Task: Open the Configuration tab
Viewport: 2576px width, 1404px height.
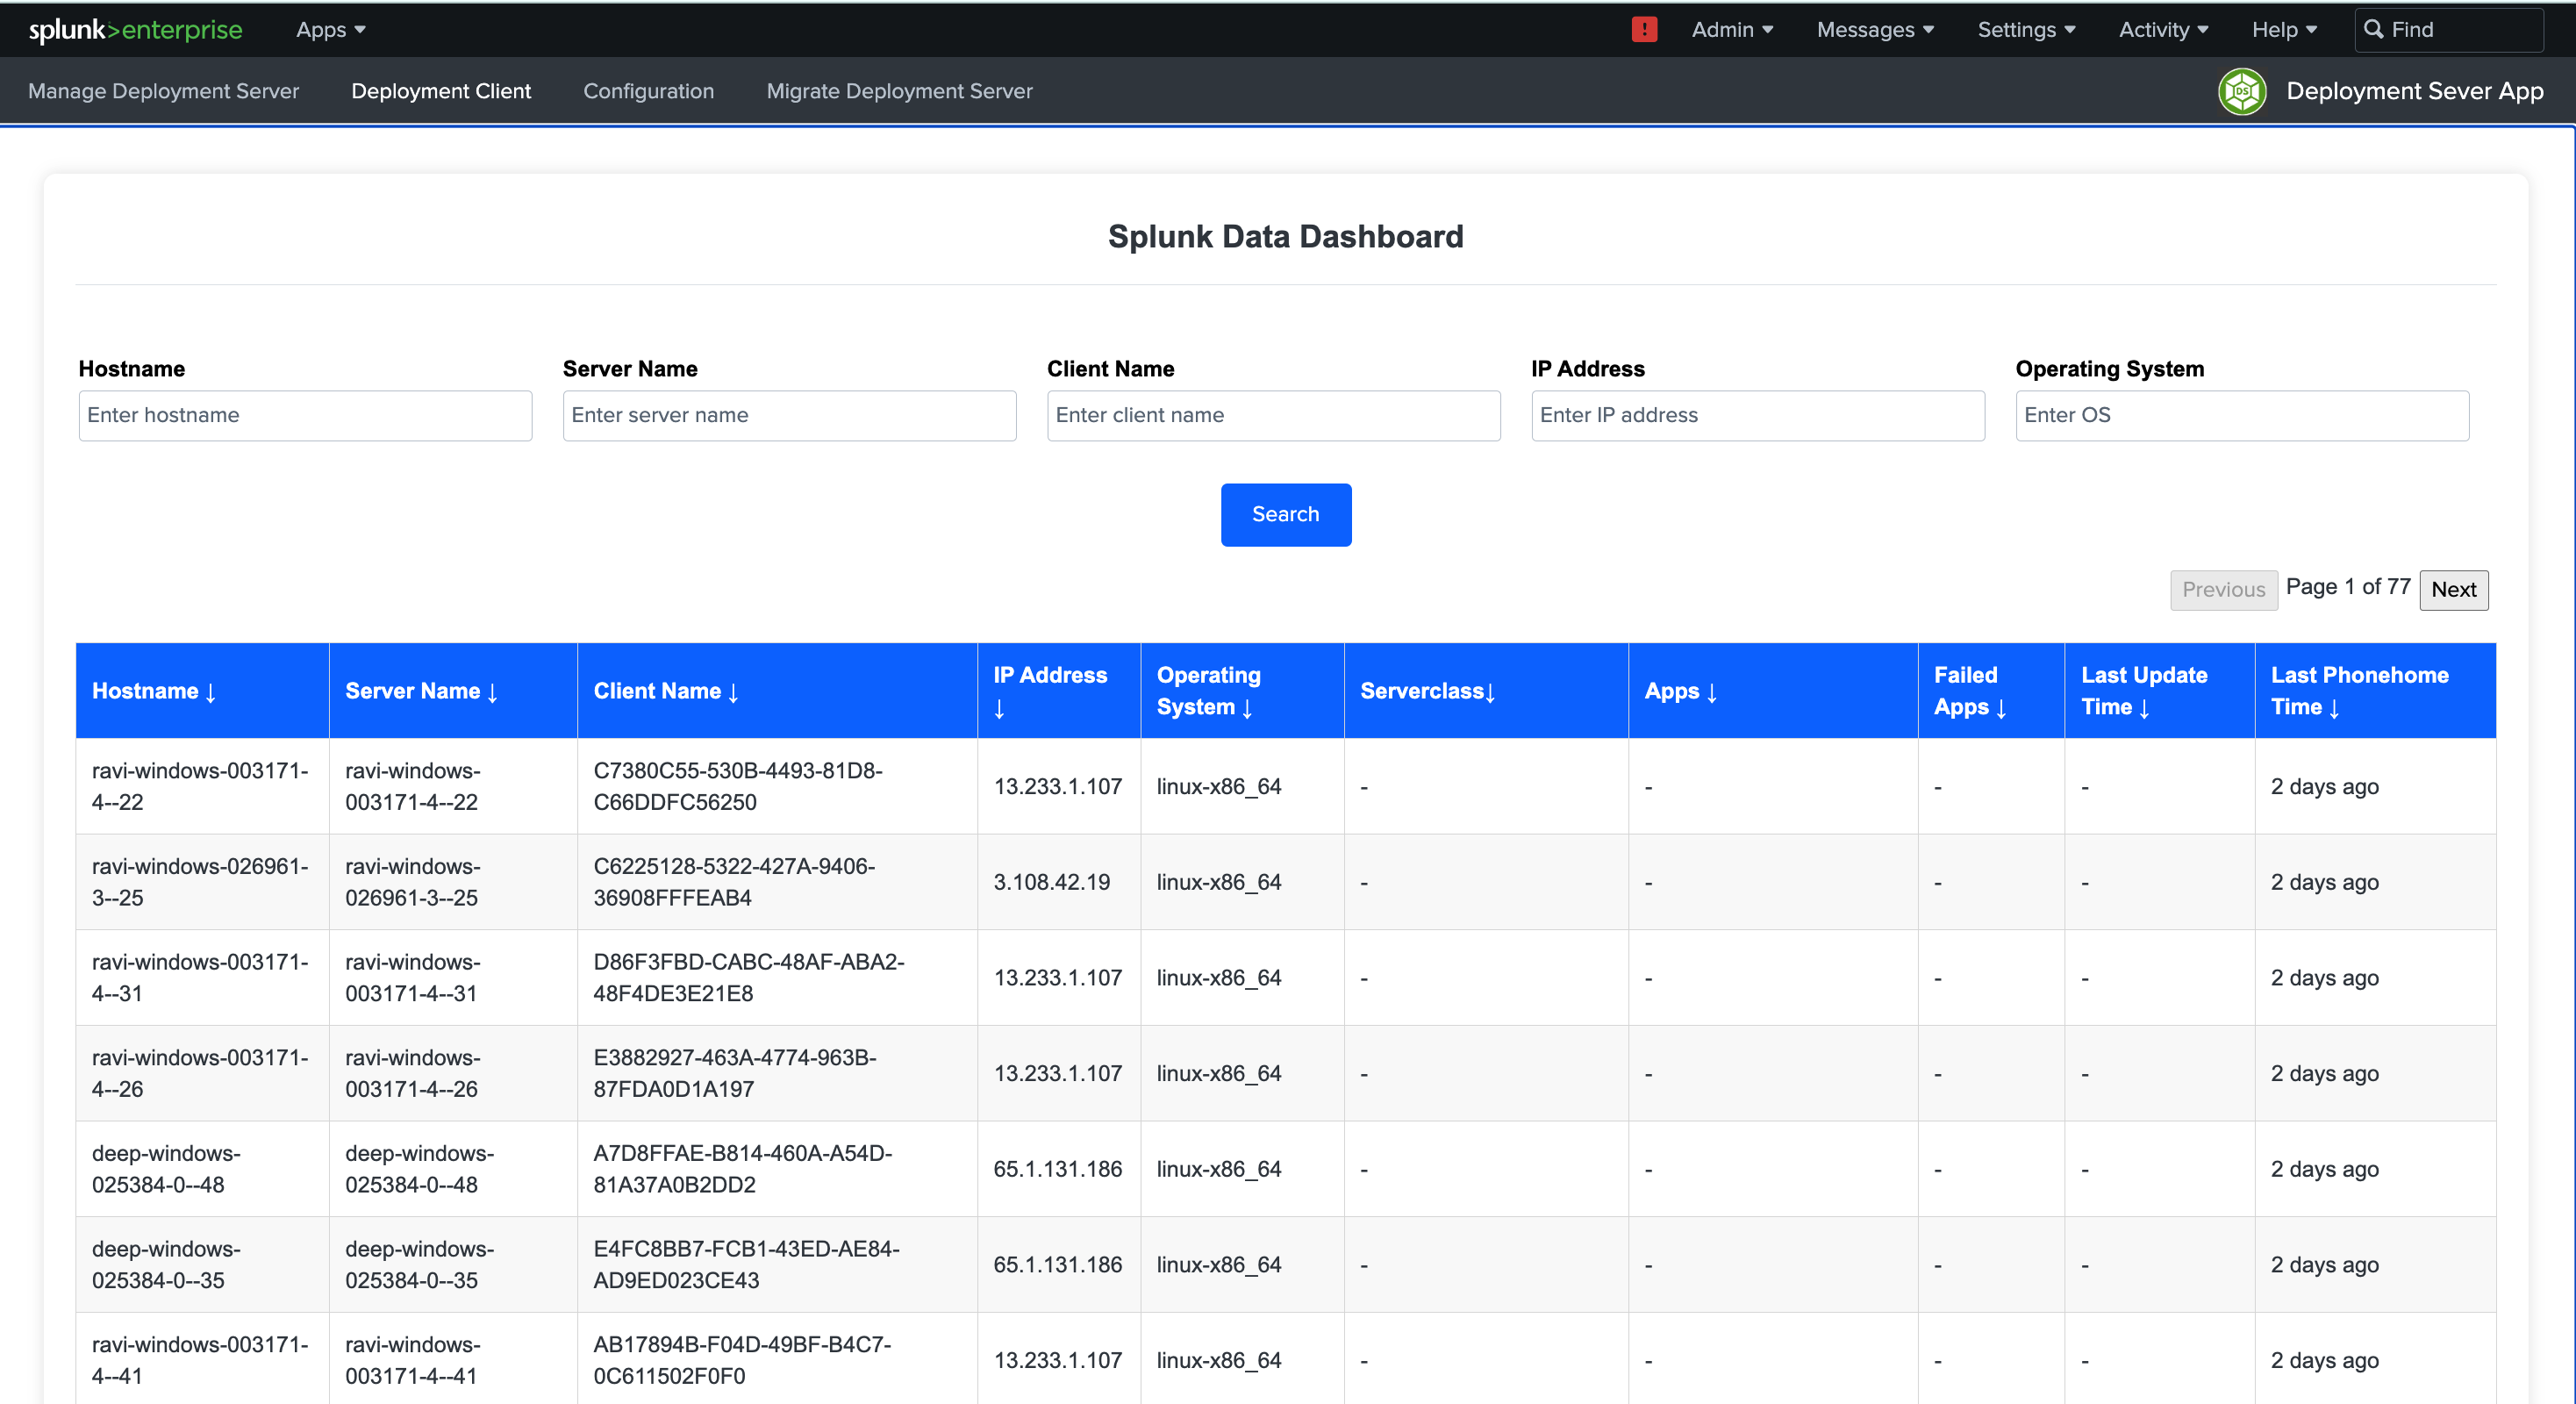Action: click(648, 91)
